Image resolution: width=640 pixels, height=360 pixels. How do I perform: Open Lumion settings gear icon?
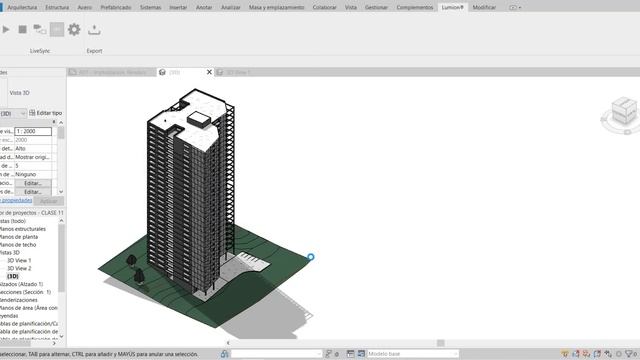74,29
